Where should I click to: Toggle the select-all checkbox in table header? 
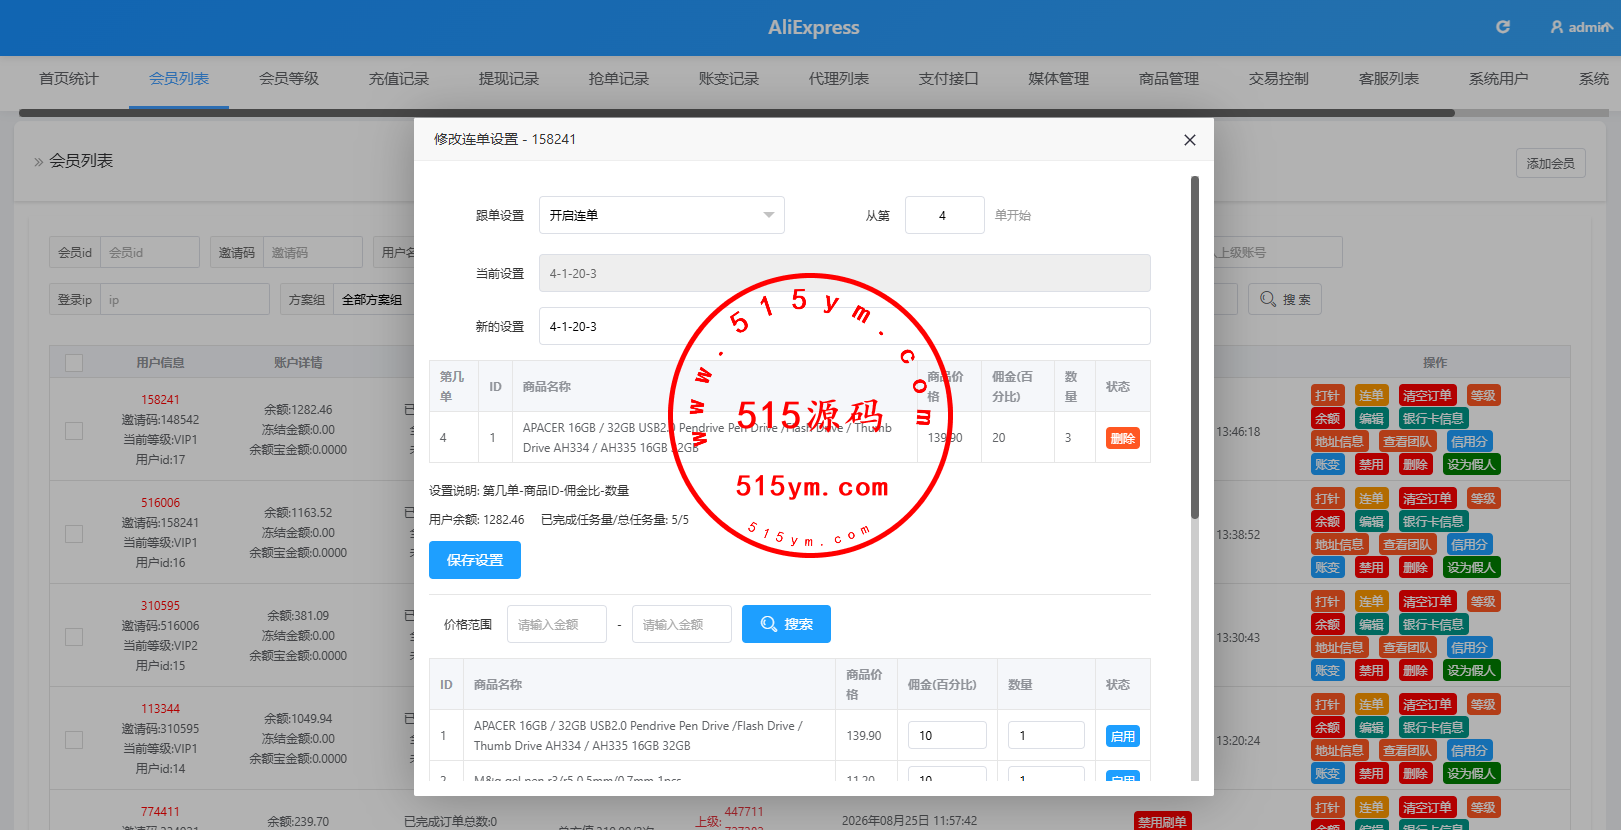(x=74, y=363)
